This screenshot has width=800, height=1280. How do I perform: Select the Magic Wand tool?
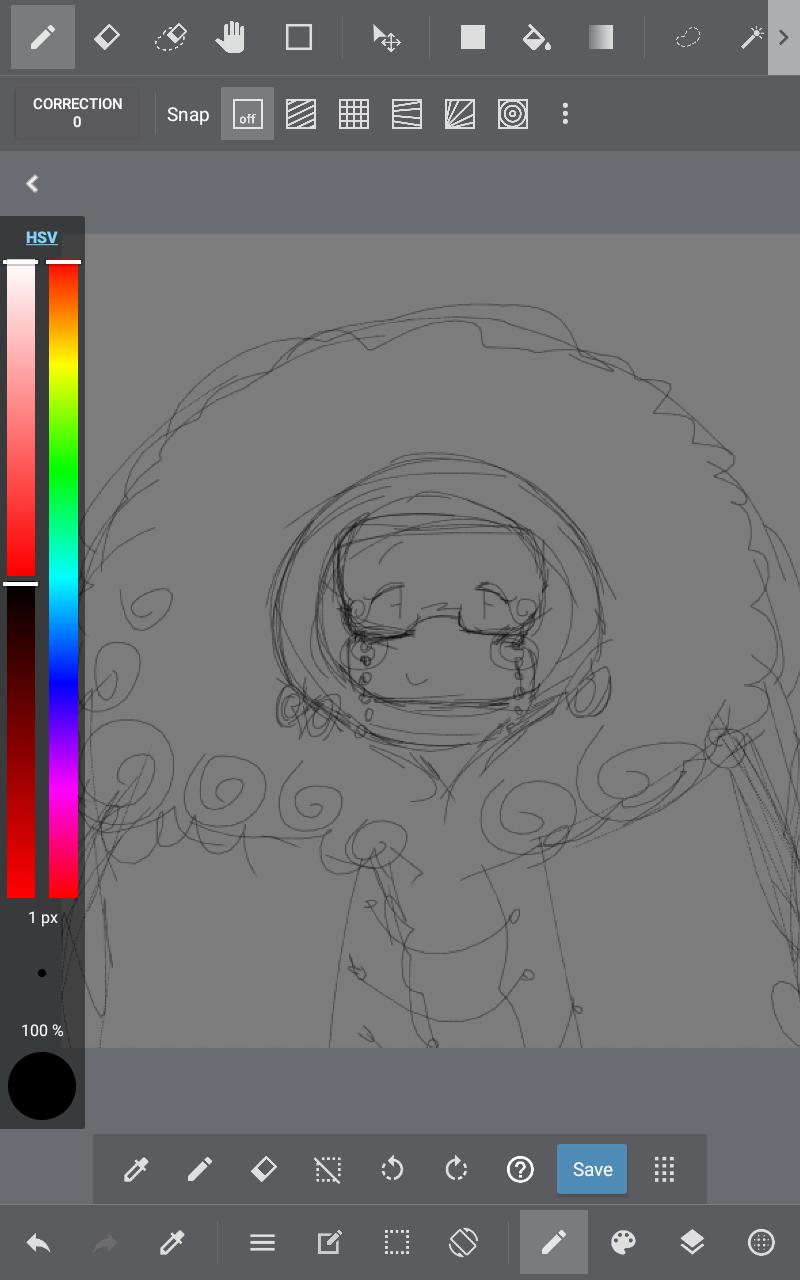point(751,38)
